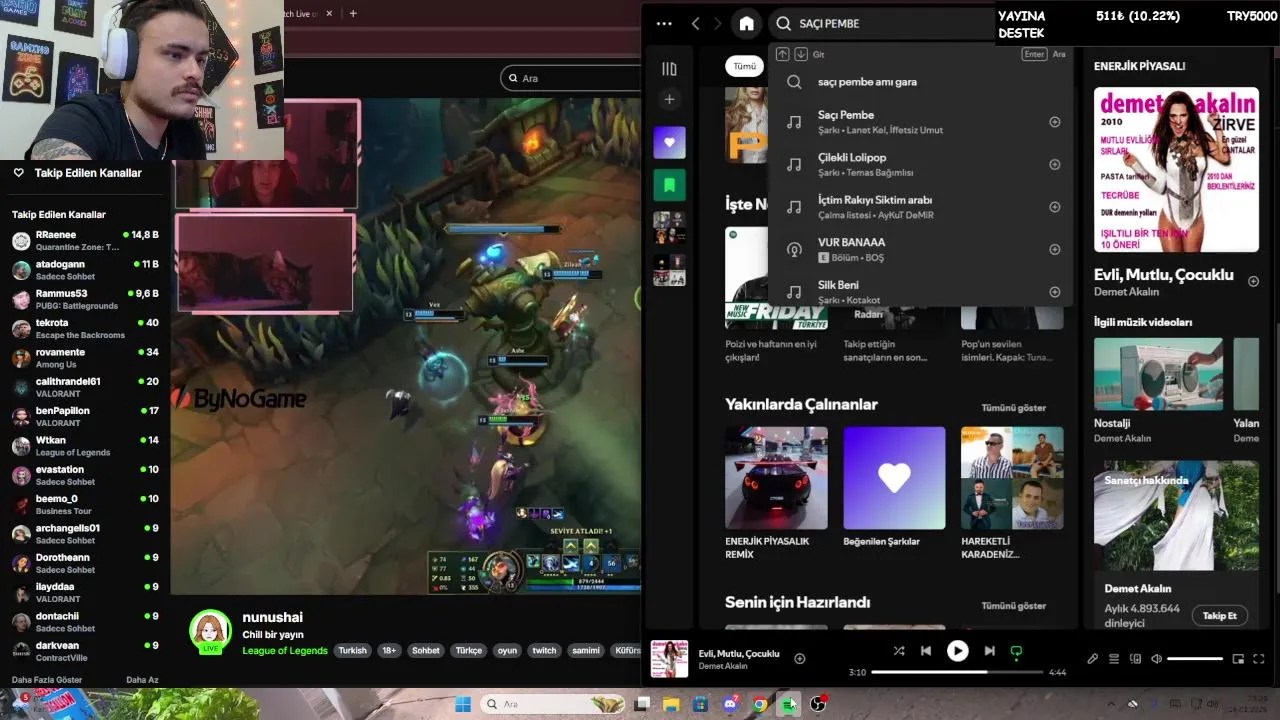Open nunushai live avatar

(x=210, y=631)
